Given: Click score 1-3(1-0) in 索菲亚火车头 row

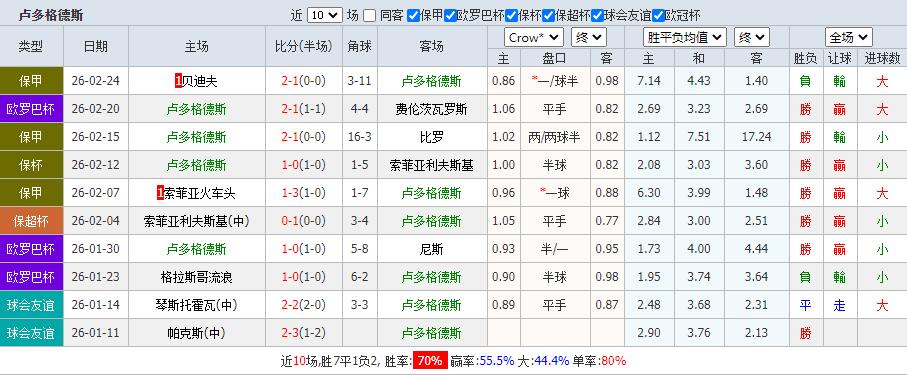Looking at the screenshot, I should [x=304, y=193].
